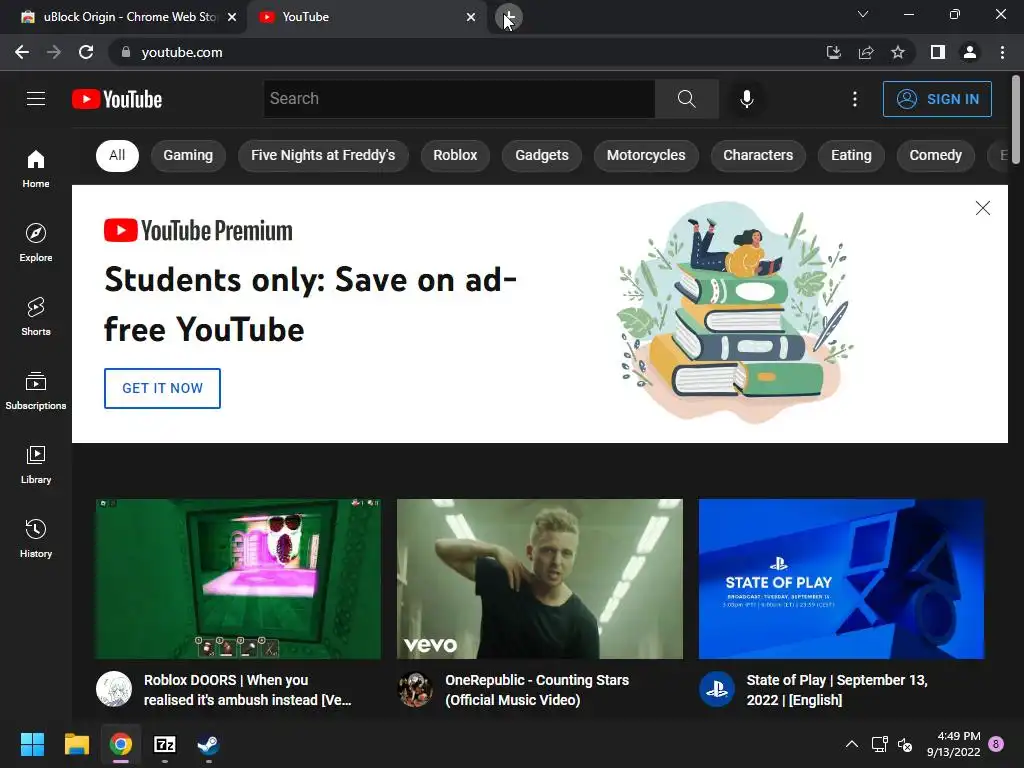Show hidden system tray icons
Image resolution: width=1024 pixels, height=768 pixels.
point(852,744)
